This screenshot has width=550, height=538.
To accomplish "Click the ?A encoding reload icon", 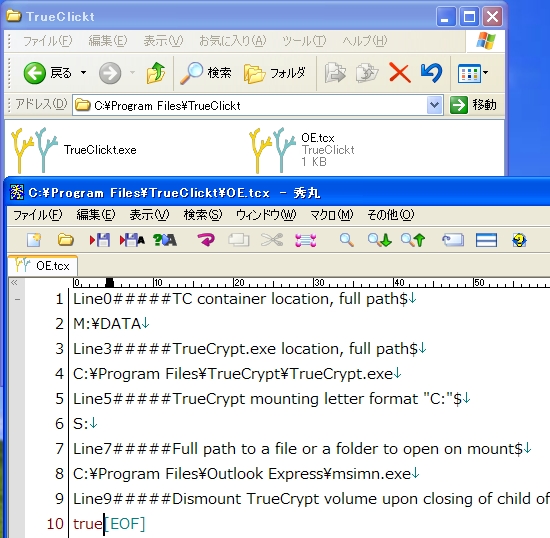I will pos(165,240).
